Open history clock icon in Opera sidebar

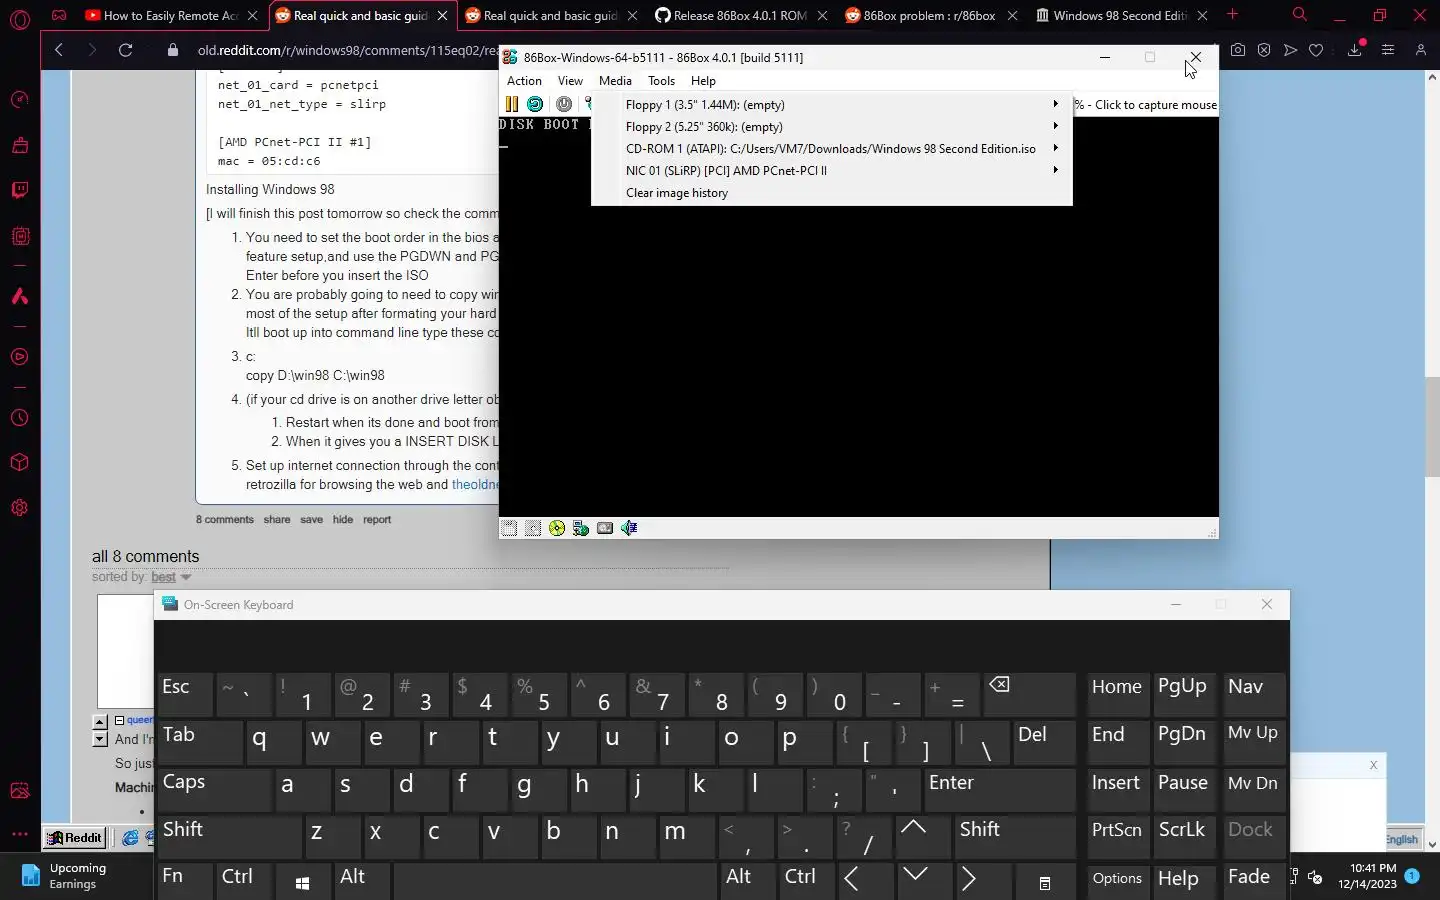[20, 418]
